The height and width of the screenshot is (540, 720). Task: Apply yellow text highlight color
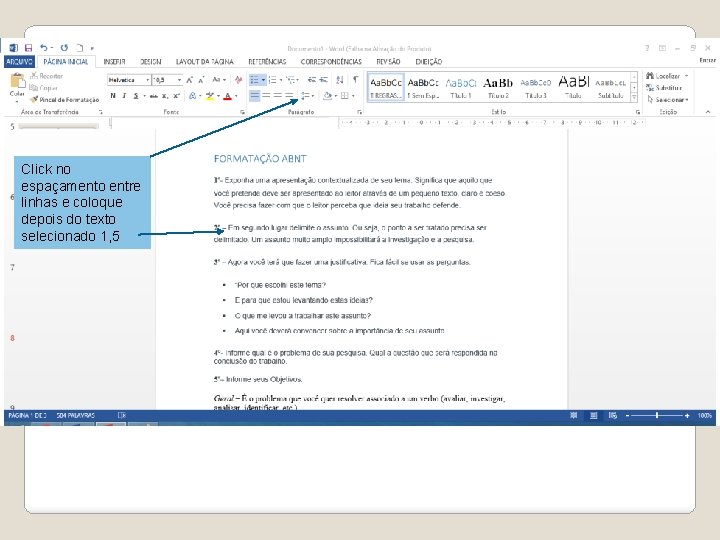coord(210,96)
